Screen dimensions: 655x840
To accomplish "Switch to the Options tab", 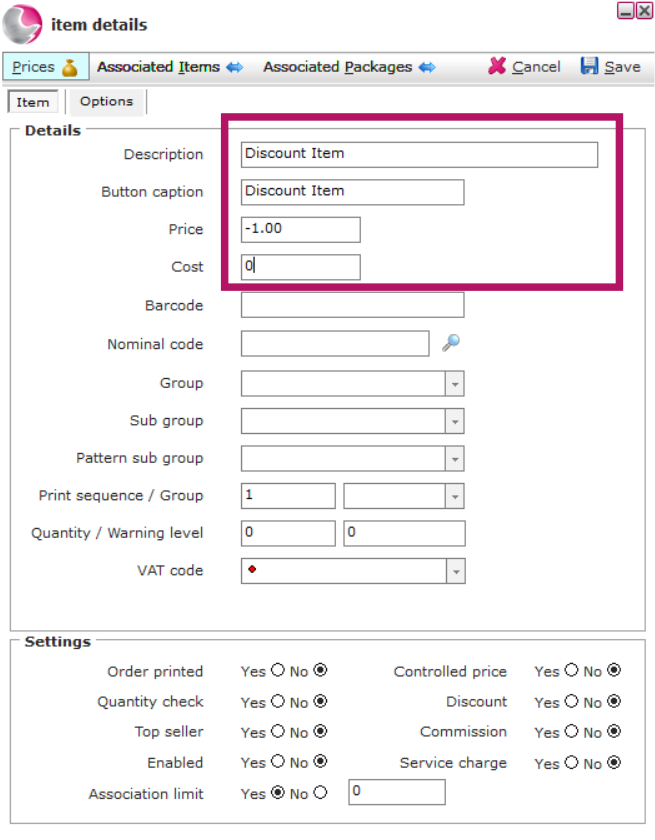I will tap(107, 101).
